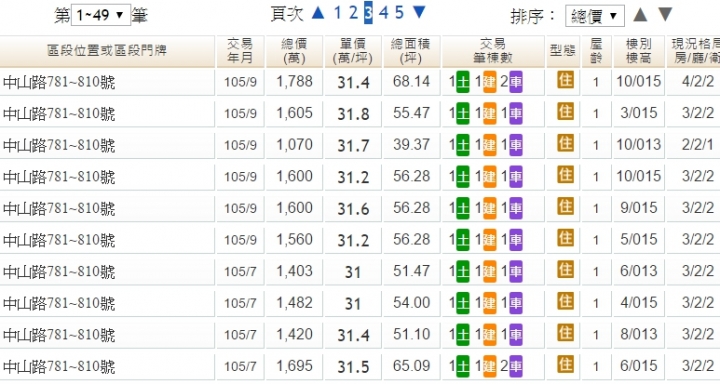
Task: Click purple parking icon in 1,420 row
Action: pos(516,335)
